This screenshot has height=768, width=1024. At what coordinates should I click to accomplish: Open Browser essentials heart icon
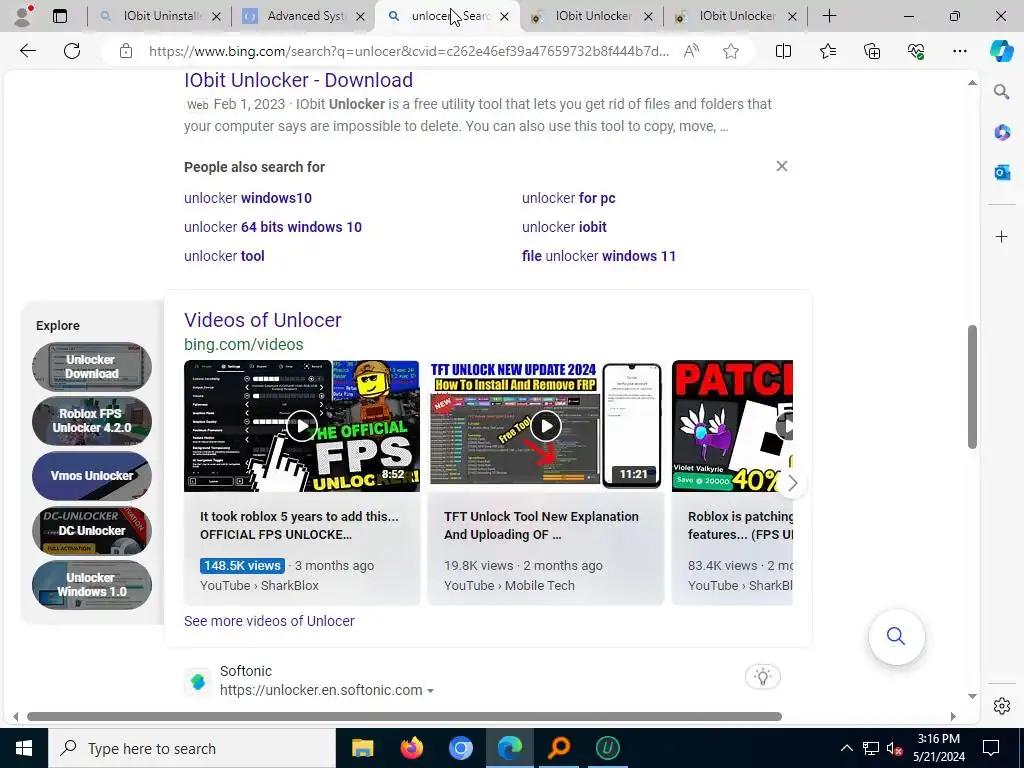pyautogui.click(x=916, y=51)
